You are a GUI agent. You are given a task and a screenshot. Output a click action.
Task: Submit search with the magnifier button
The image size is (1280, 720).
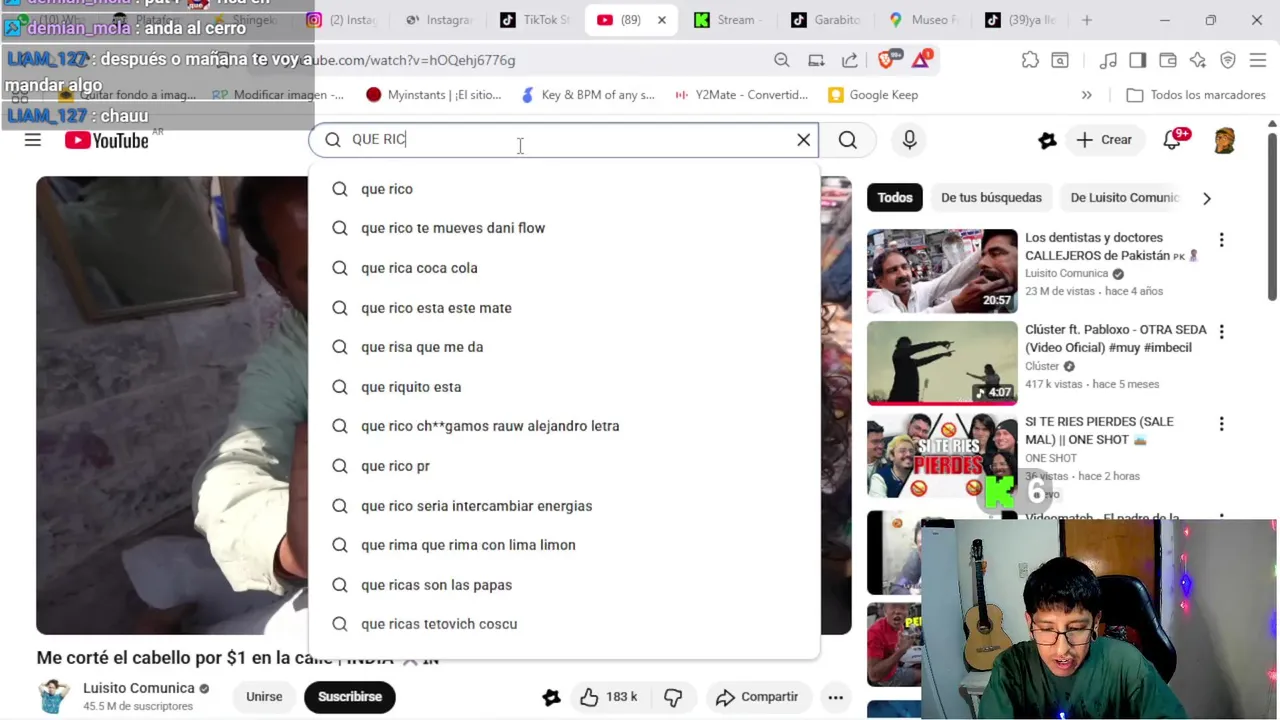(x=848, y=140)
